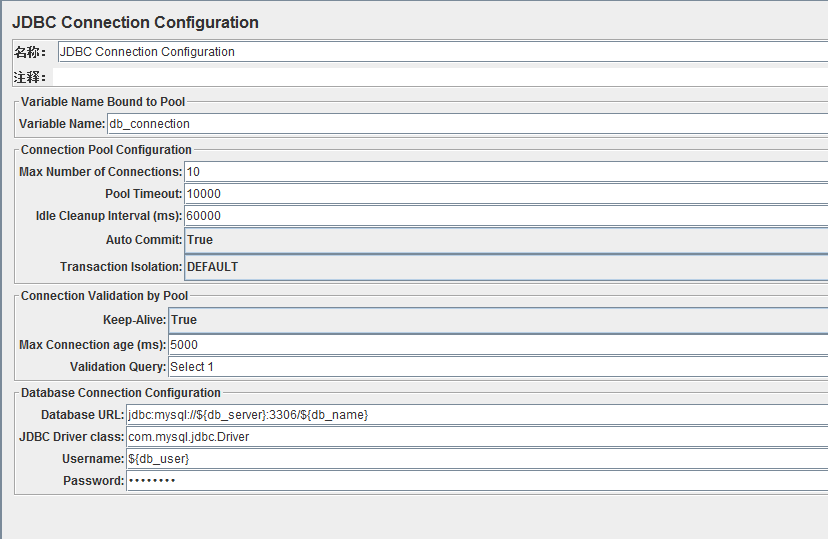Click the Password field
This screenshot has height=539, width=828.
(477, 481)
